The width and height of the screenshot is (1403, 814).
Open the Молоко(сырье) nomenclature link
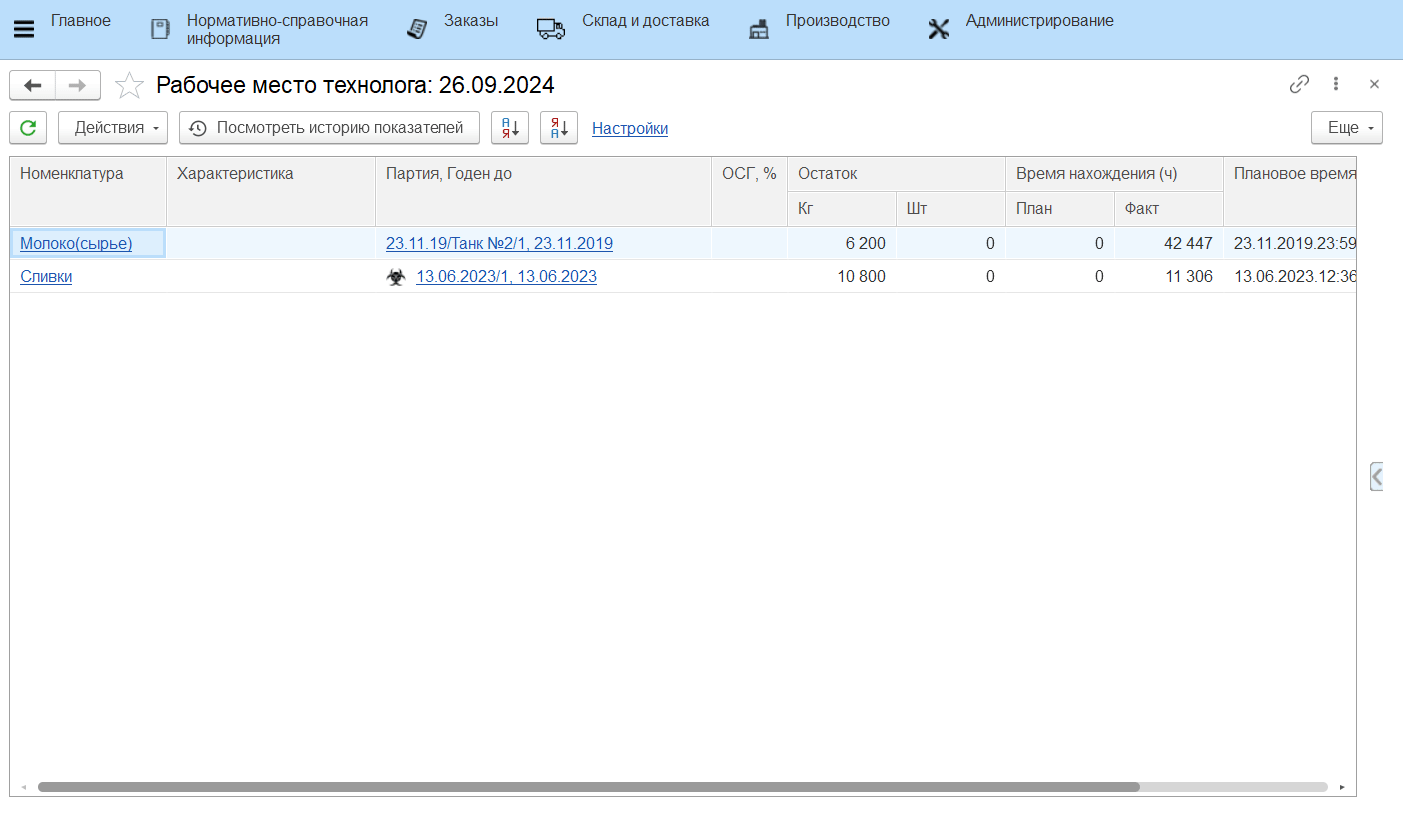[x=76, y=243]
